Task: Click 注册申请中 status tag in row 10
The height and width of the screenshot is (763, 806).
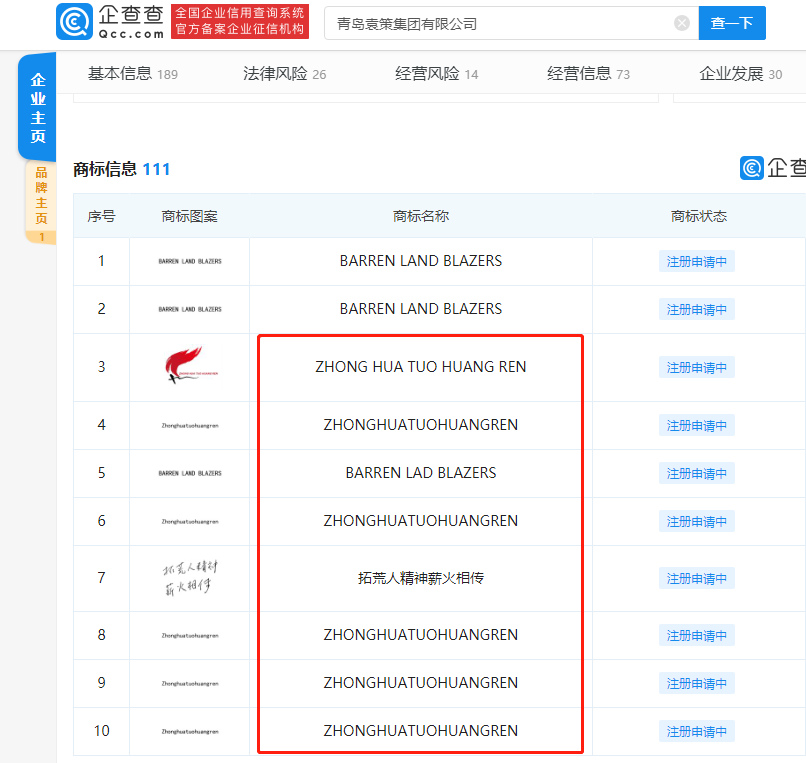Action: coord(697,732)
